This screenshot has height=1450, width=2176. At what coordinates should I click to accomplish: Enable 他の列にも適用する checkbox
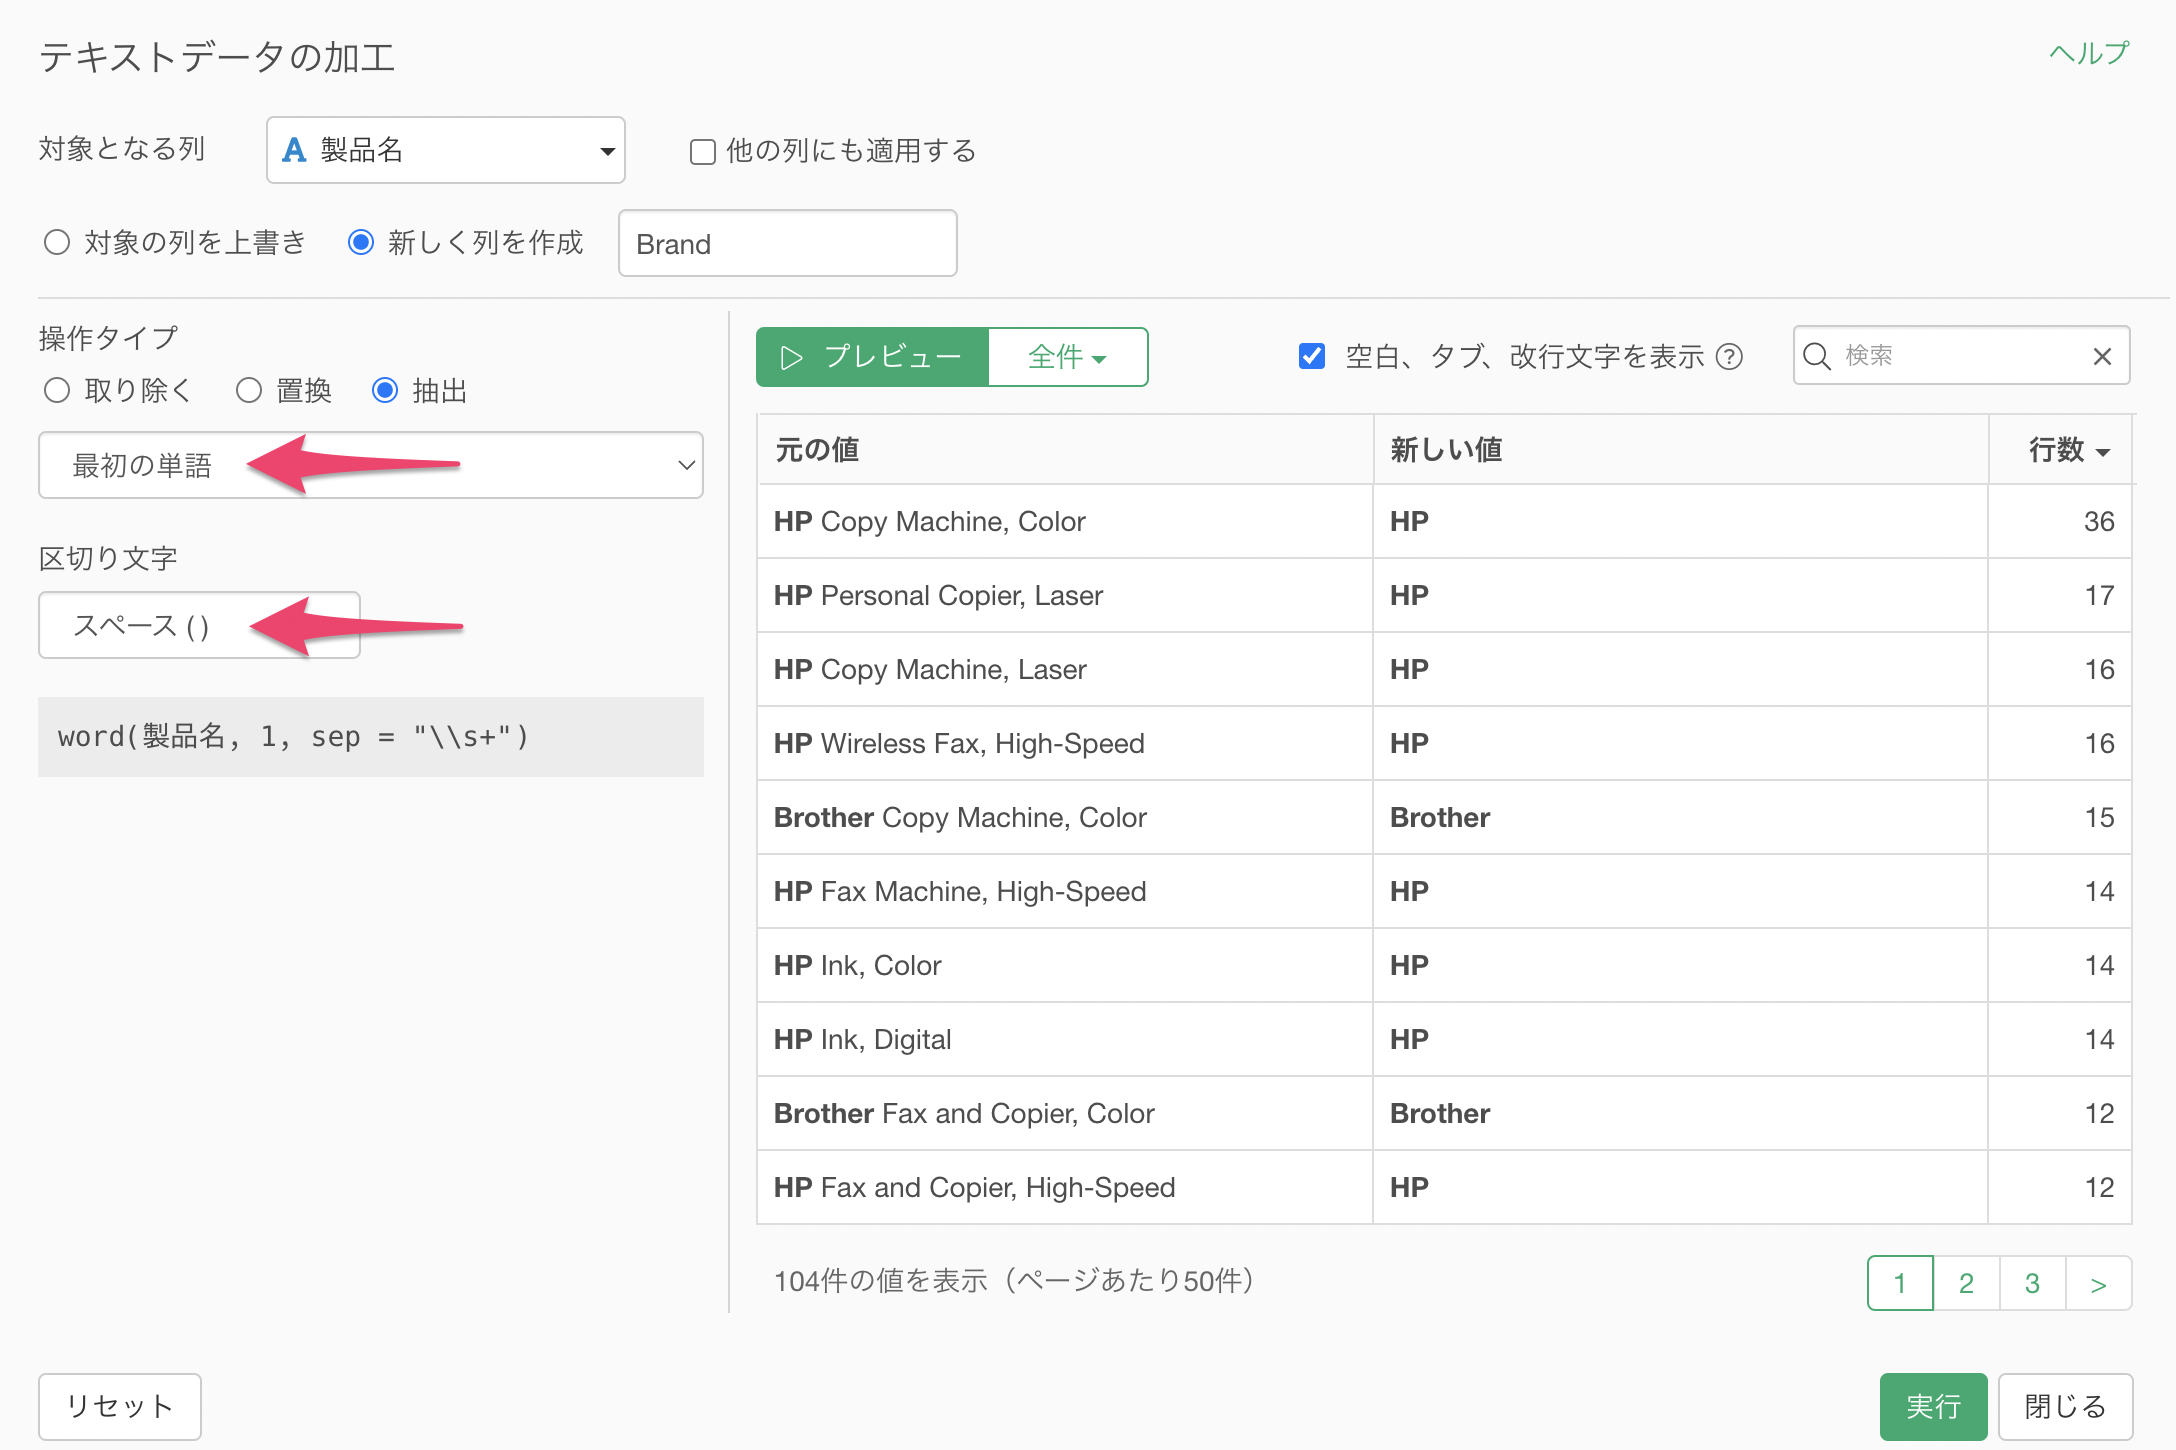pos(703,151)
